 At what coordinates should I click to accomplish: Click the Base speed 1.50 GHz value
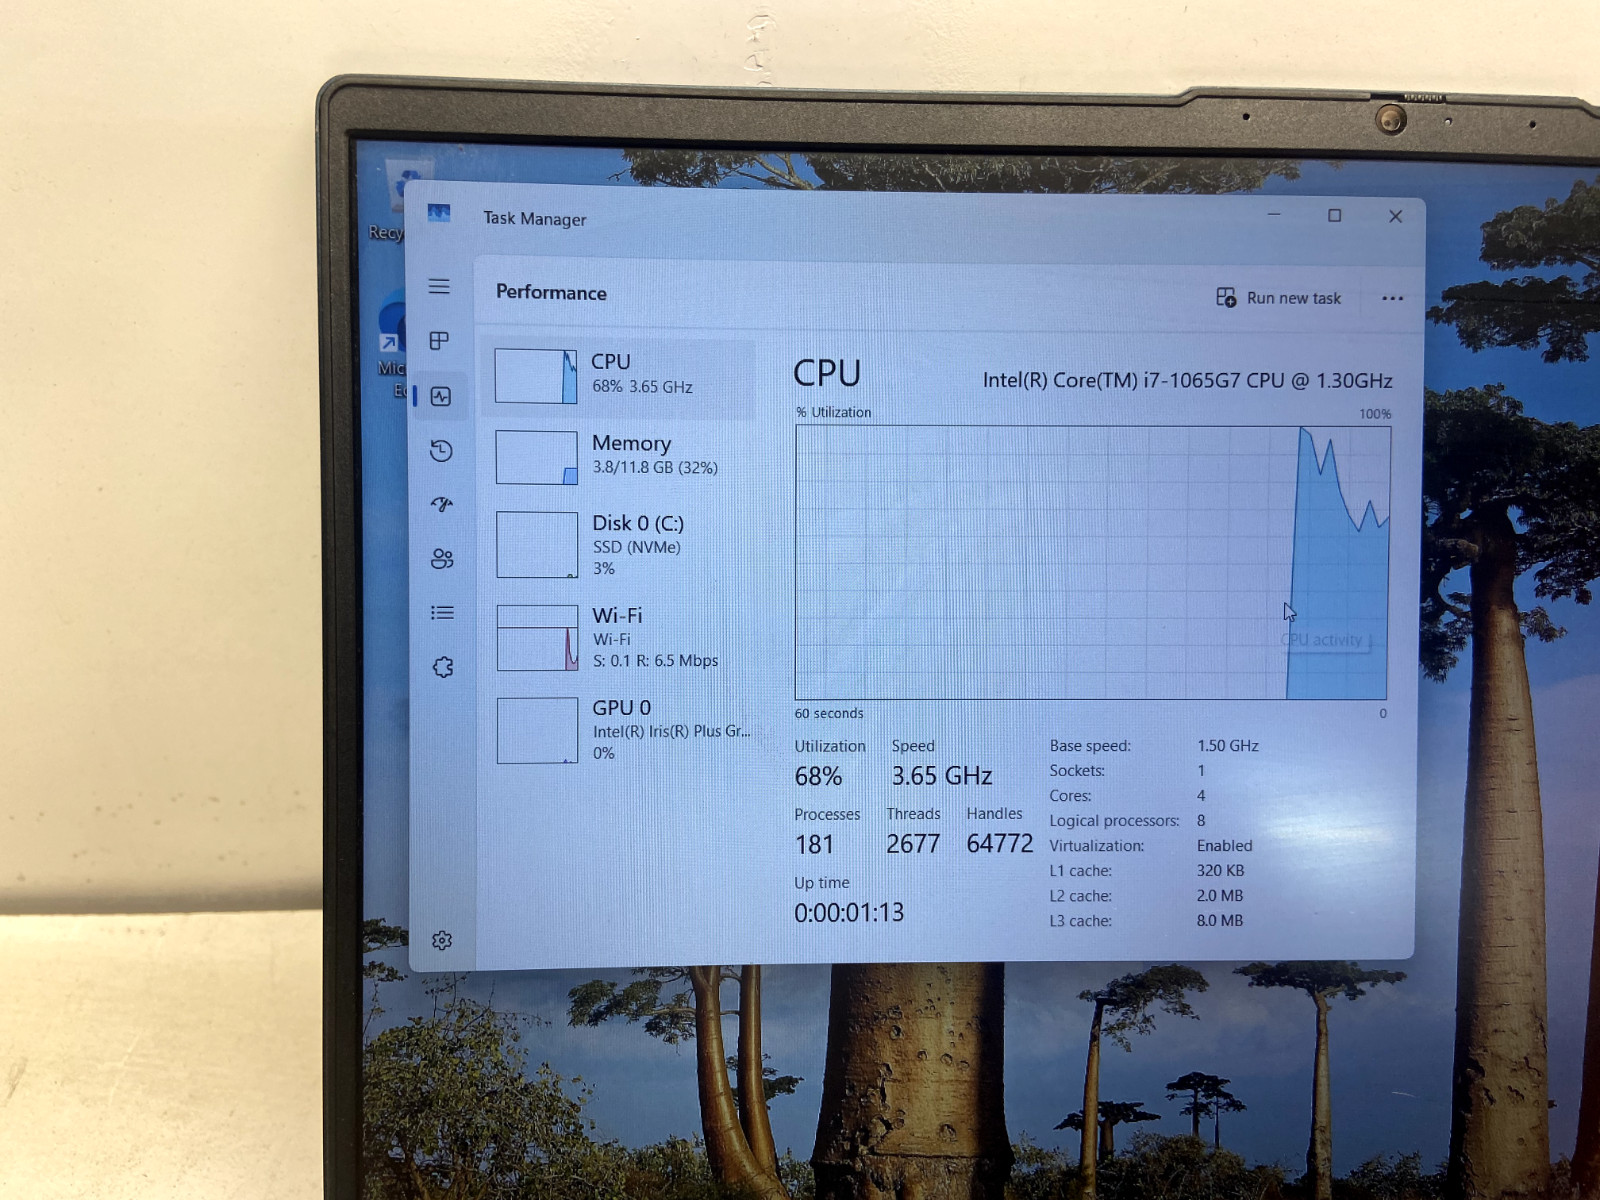(1228, 746)
